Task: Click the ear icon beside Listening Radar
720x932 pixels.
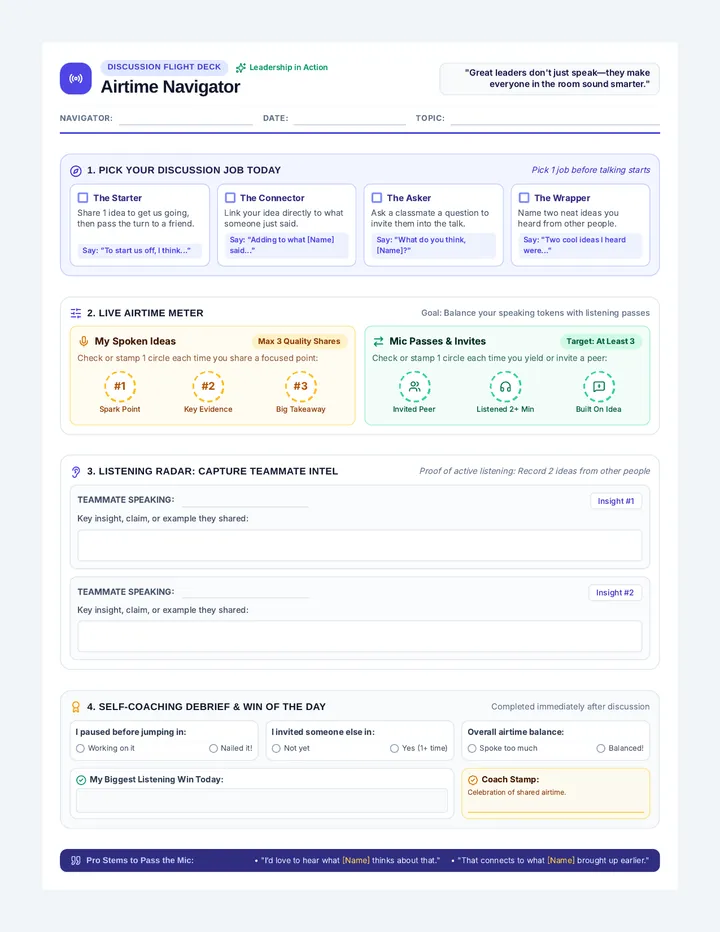Action: [x=76, y=472]
